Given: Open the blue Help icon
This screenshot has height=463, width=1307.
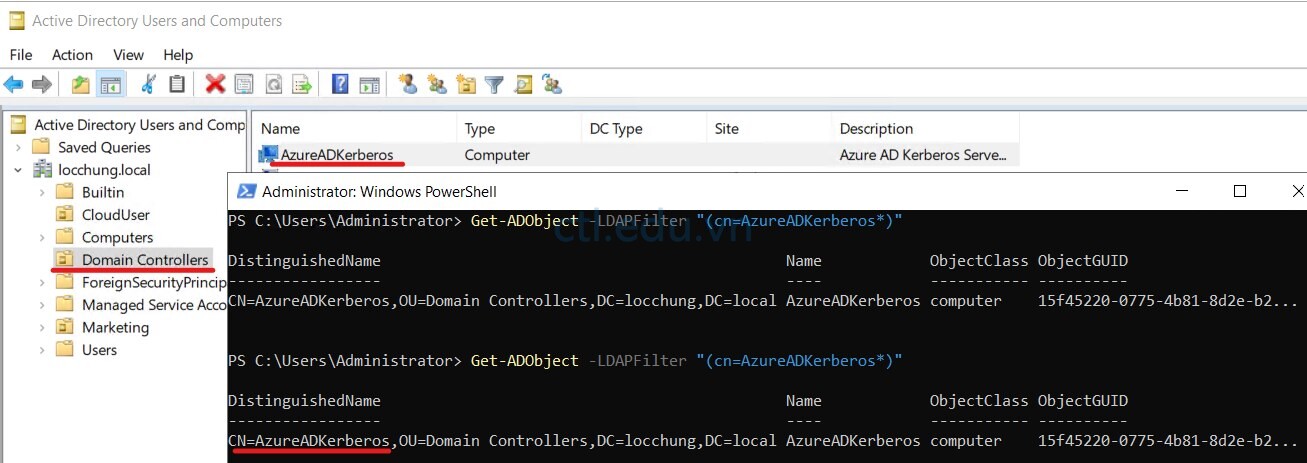Looking at the screenshot, I should pos(340,85).
